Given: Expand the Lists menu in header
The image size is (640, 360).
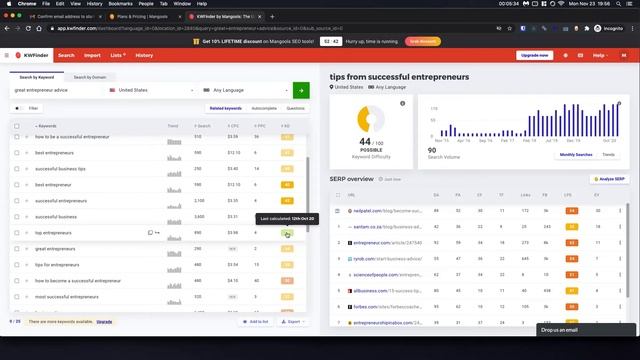Looking at the screenshot, I should [118, 55].
